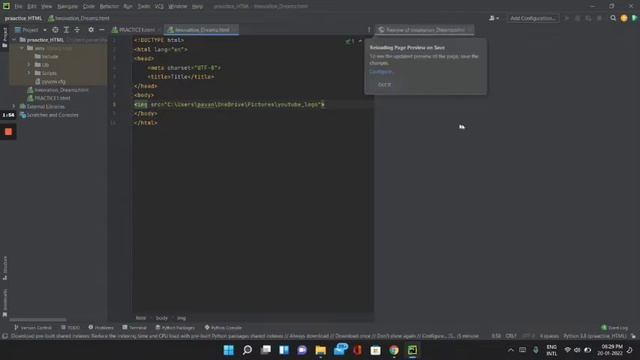
Task: Collapse the praactice_HTML root folder
Action: click(15, 40)
